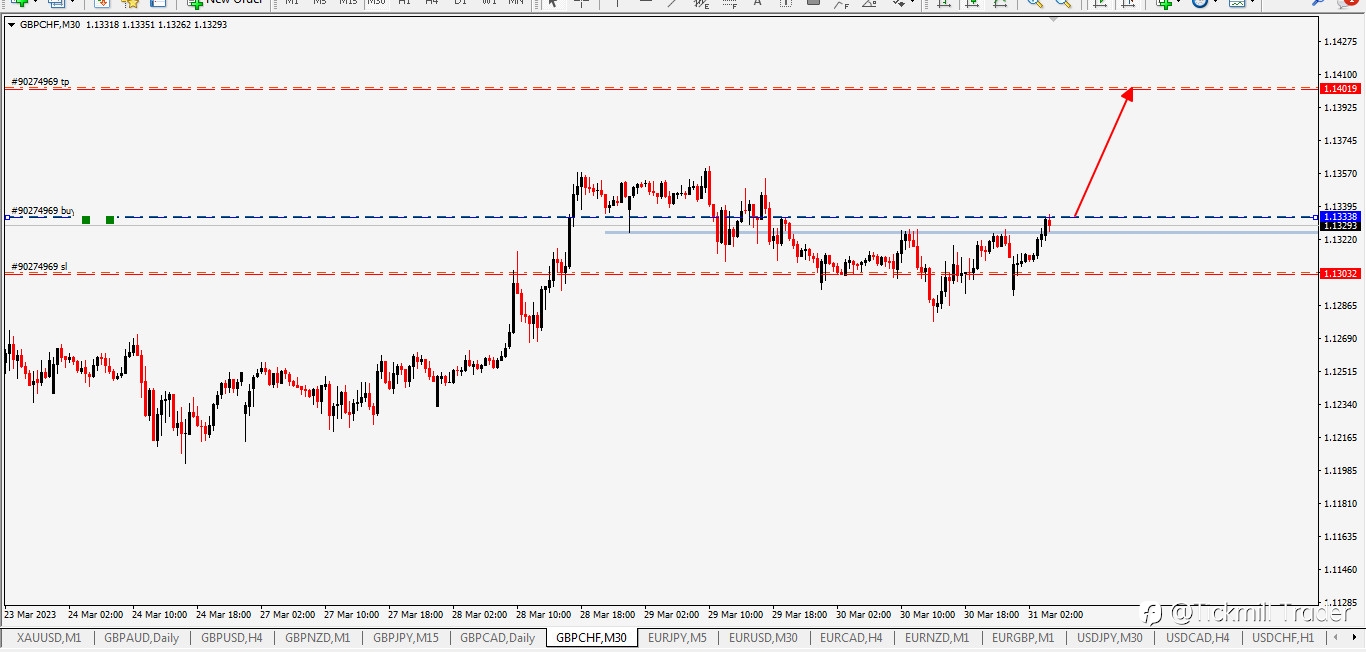Click the first green square trade marker

coord(87,219)
